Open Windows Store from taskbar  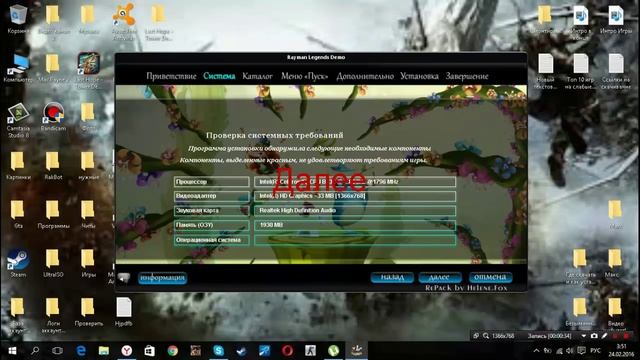(x=149, y=351)
